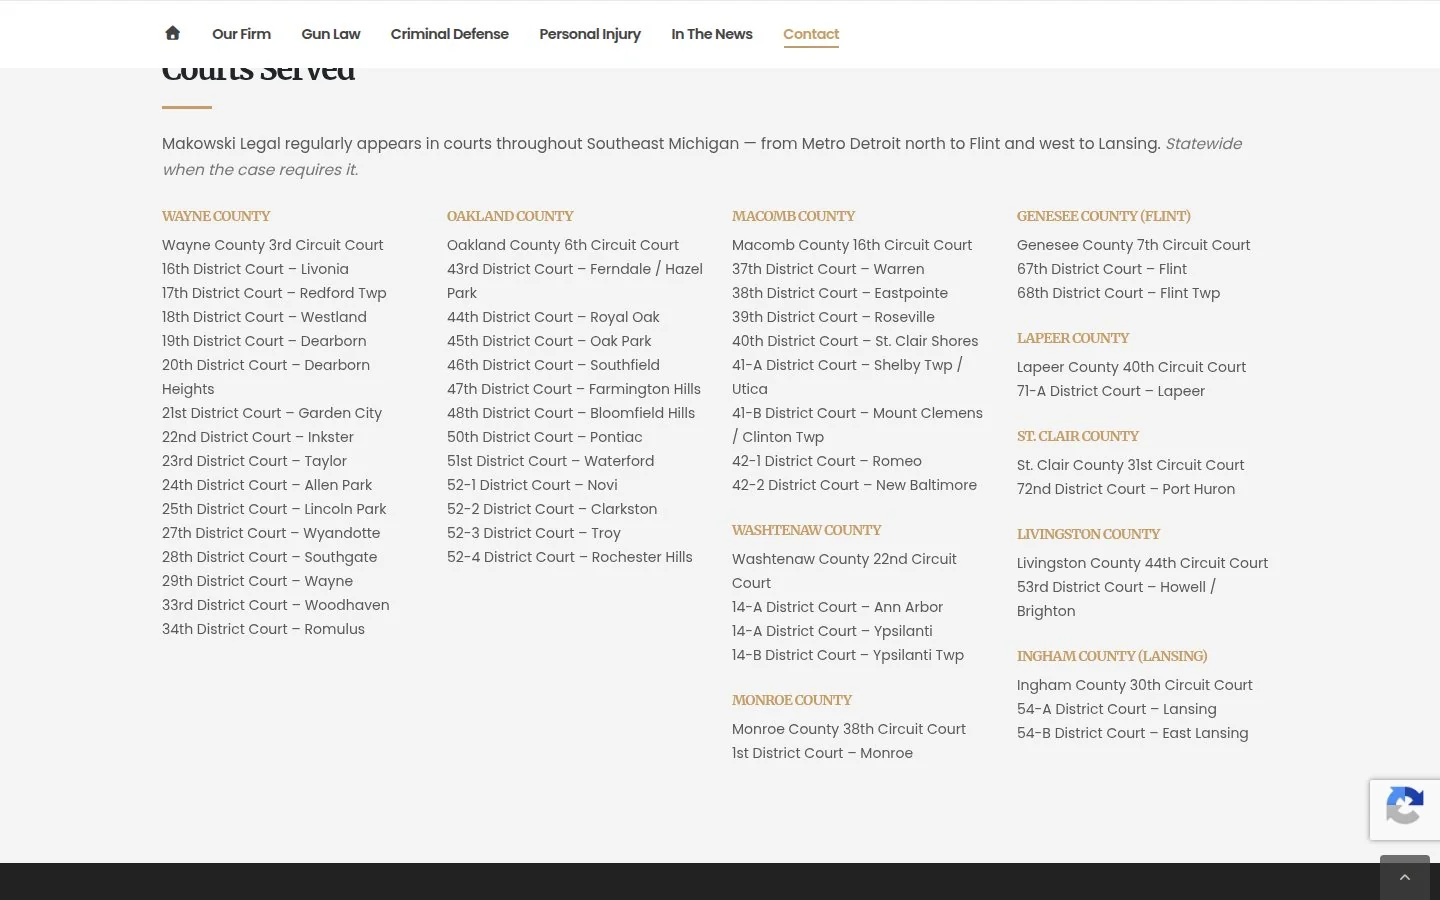Select 19th District Court – Dearborn
1440x900 pixels.
[264, 341]
